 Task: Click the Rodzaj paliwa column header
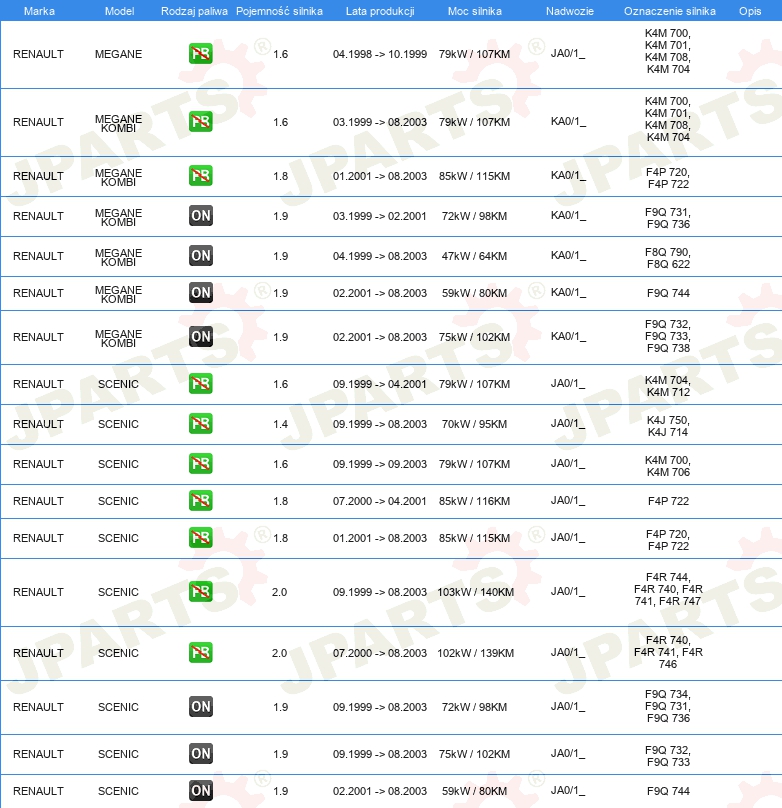(x=194, y=11)
